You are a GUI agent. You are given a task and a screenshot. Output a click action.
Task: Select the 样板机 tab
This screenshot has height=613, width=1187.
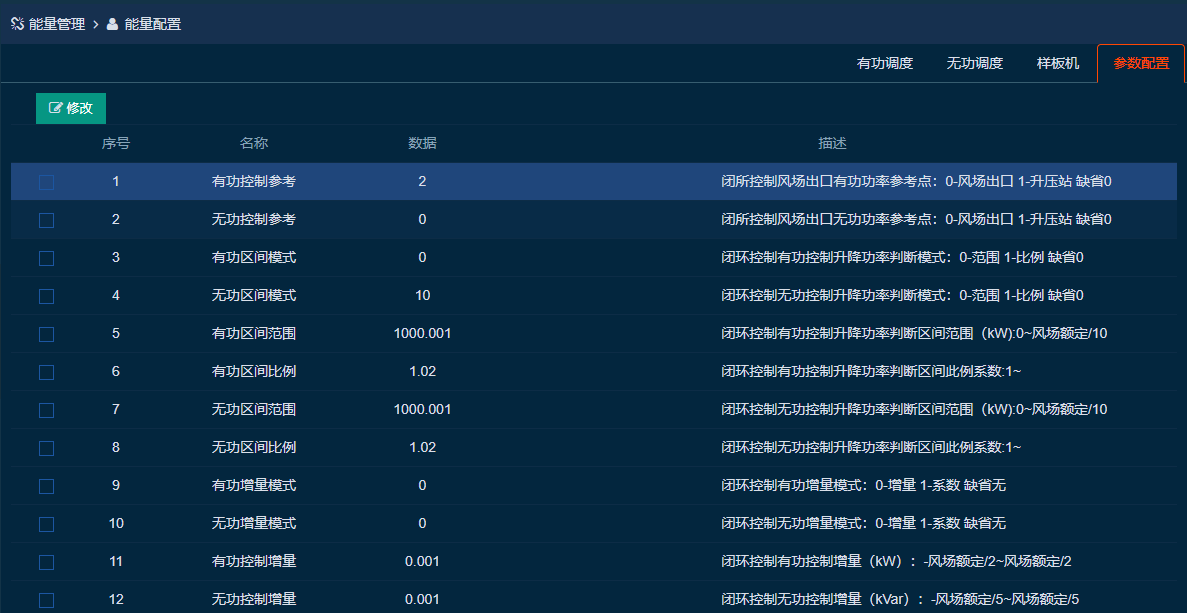[x=1058, y=63]
